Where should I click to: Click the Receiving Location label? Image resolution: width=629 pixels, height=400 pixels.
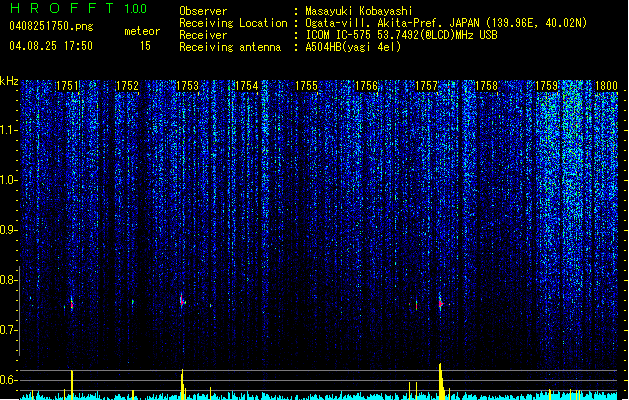[x=233, y=23]
